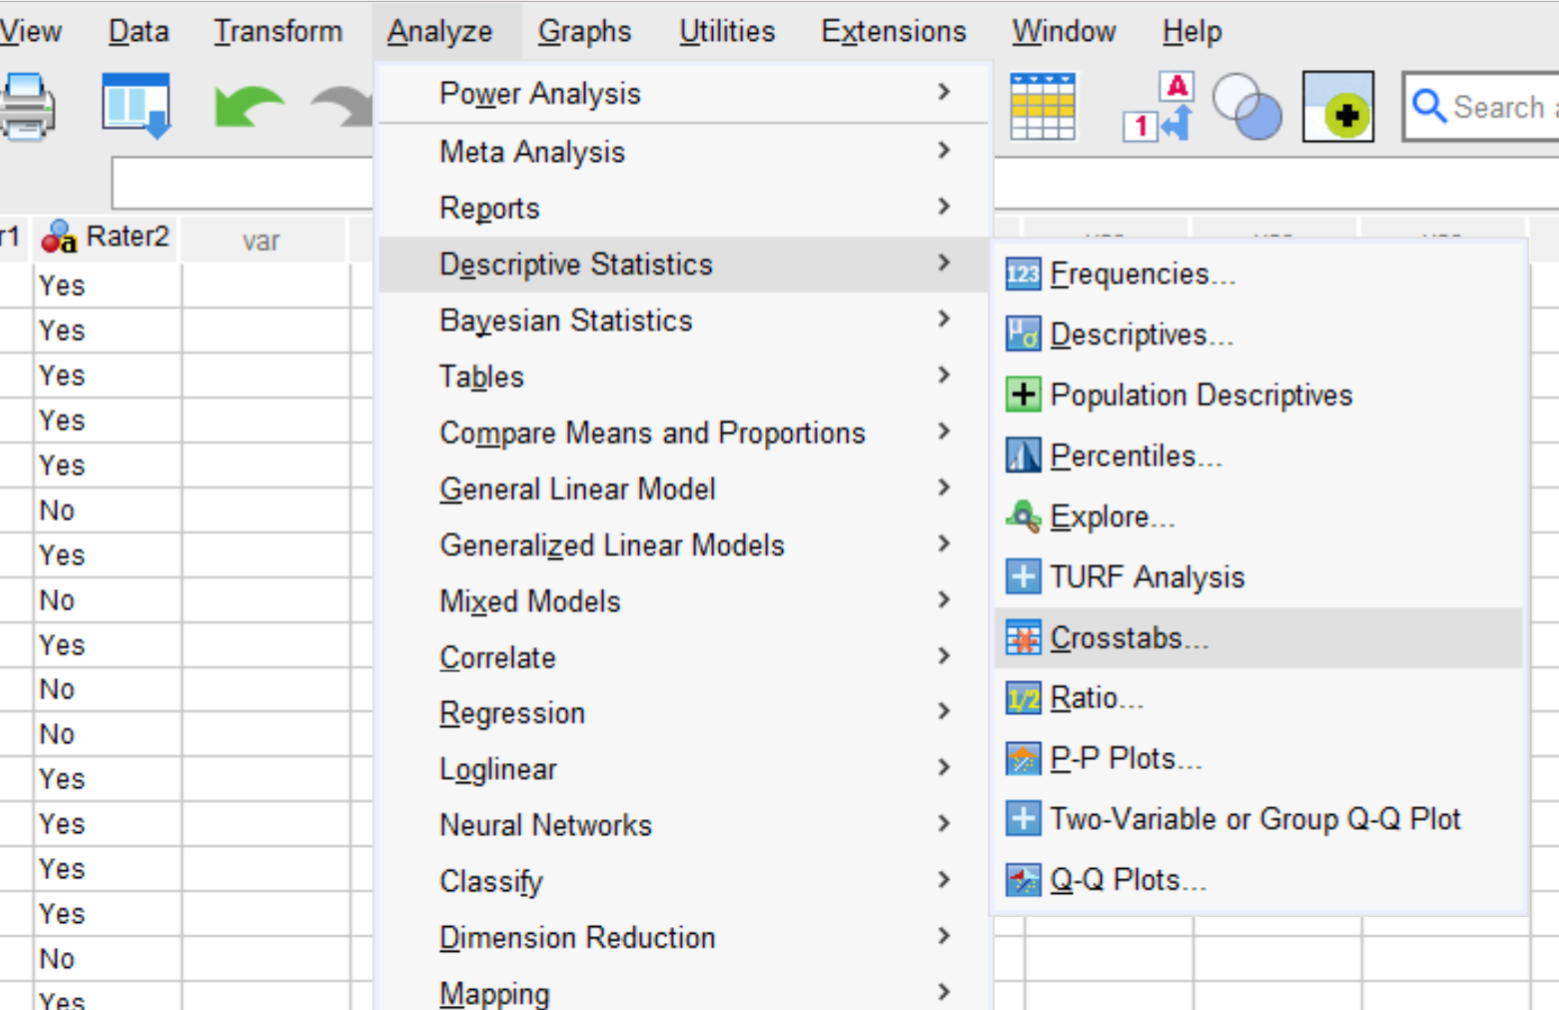Viewport: 1559px width, 1010px height.
Task: Open the Transform menu
Action: [277, 32]
